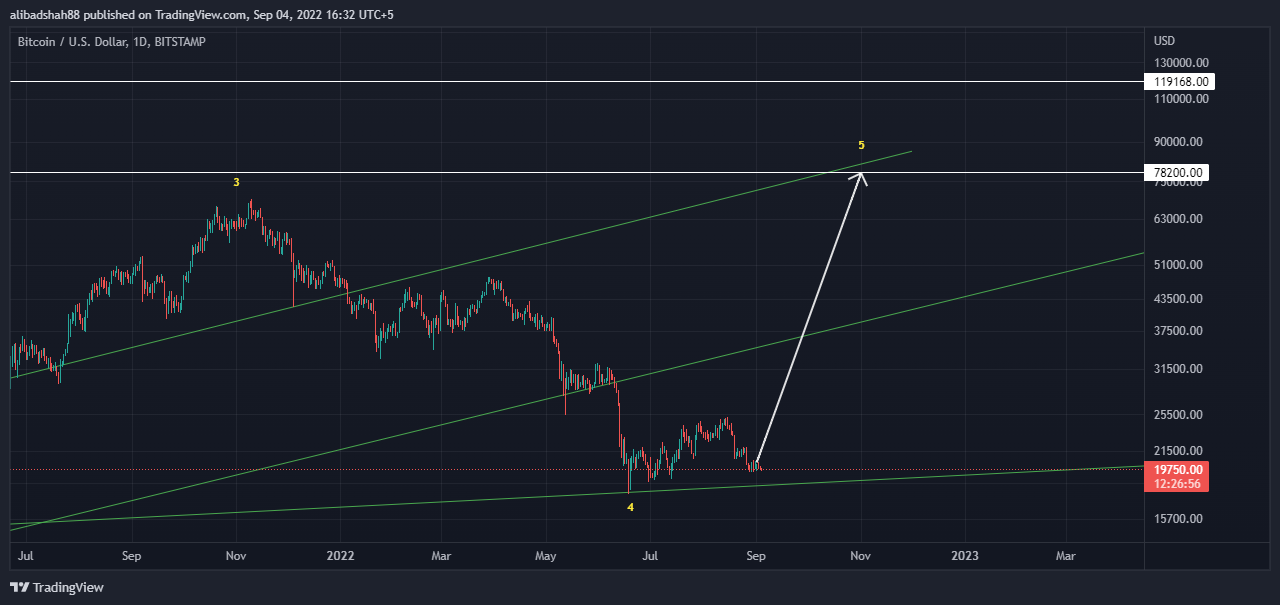
Task: Click the Bitcoin / U.S. Dollar chart title
Action: coord(112,41)
